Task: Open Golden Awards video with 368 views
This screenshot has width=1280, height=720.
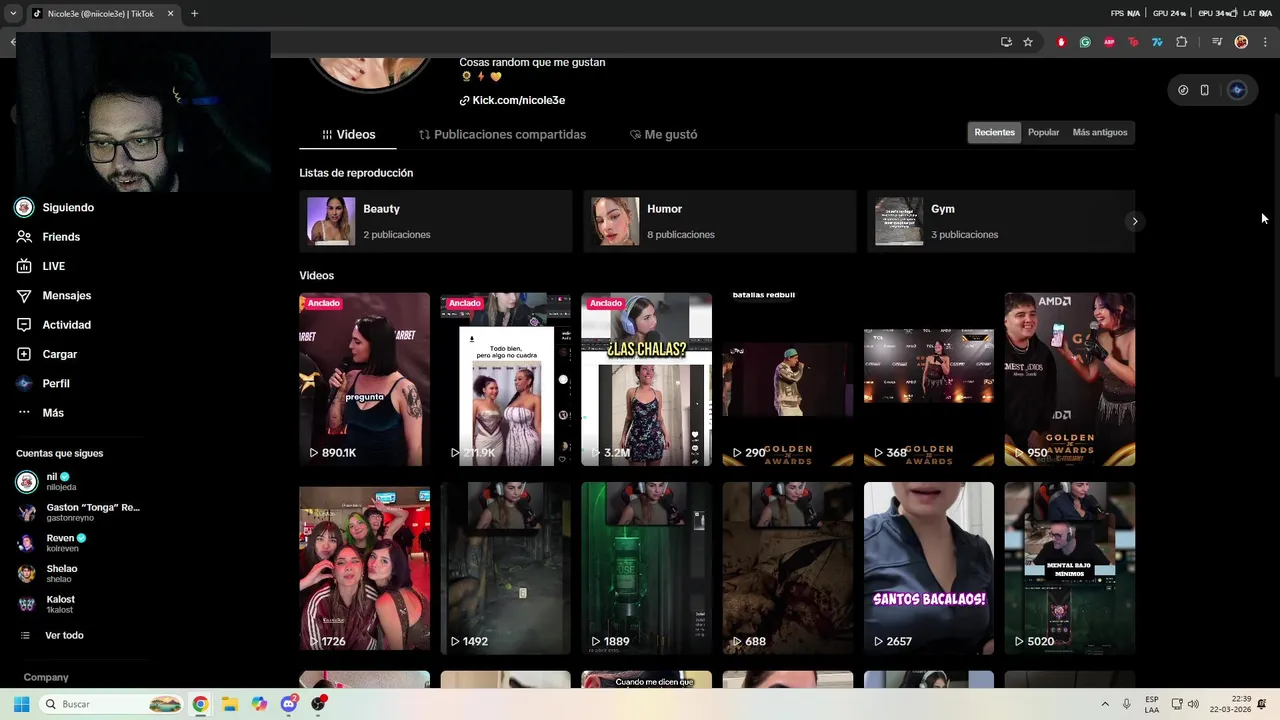Action: pos(929,379)
